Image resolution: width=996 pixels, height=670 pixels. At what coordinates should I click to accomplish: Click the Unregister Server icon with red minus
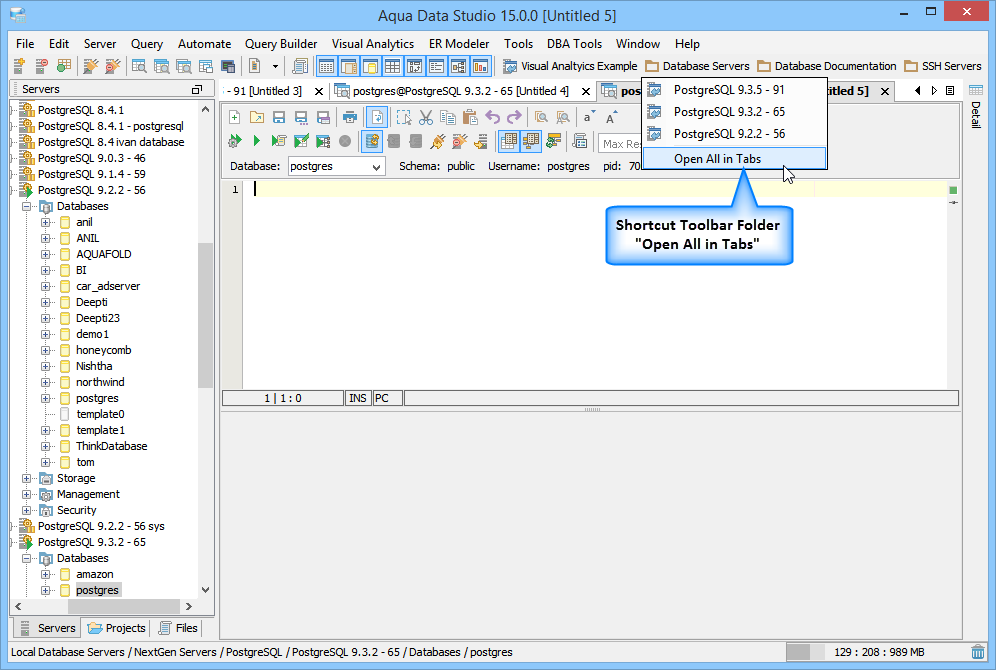coord(41,66)
